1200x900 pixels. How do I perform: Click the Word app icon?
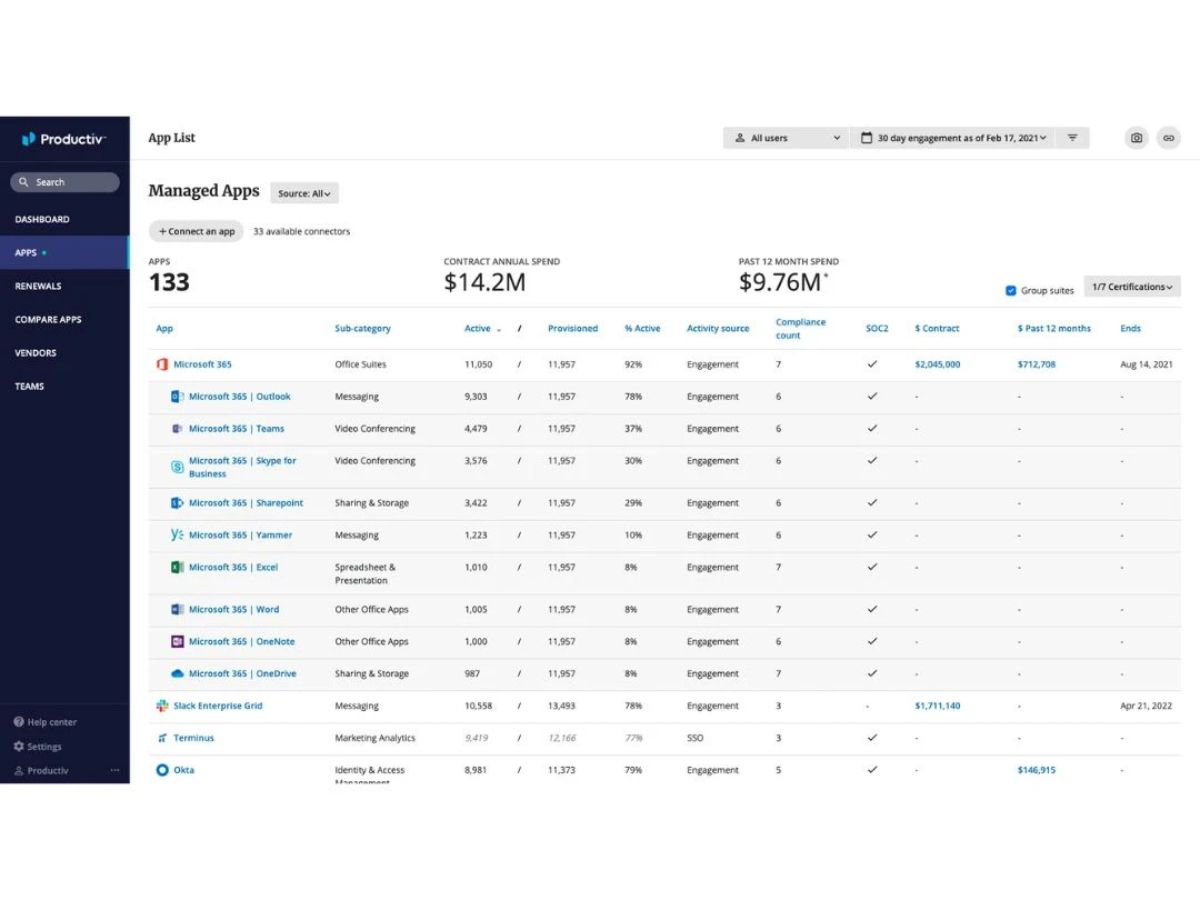tap(177, 609)
